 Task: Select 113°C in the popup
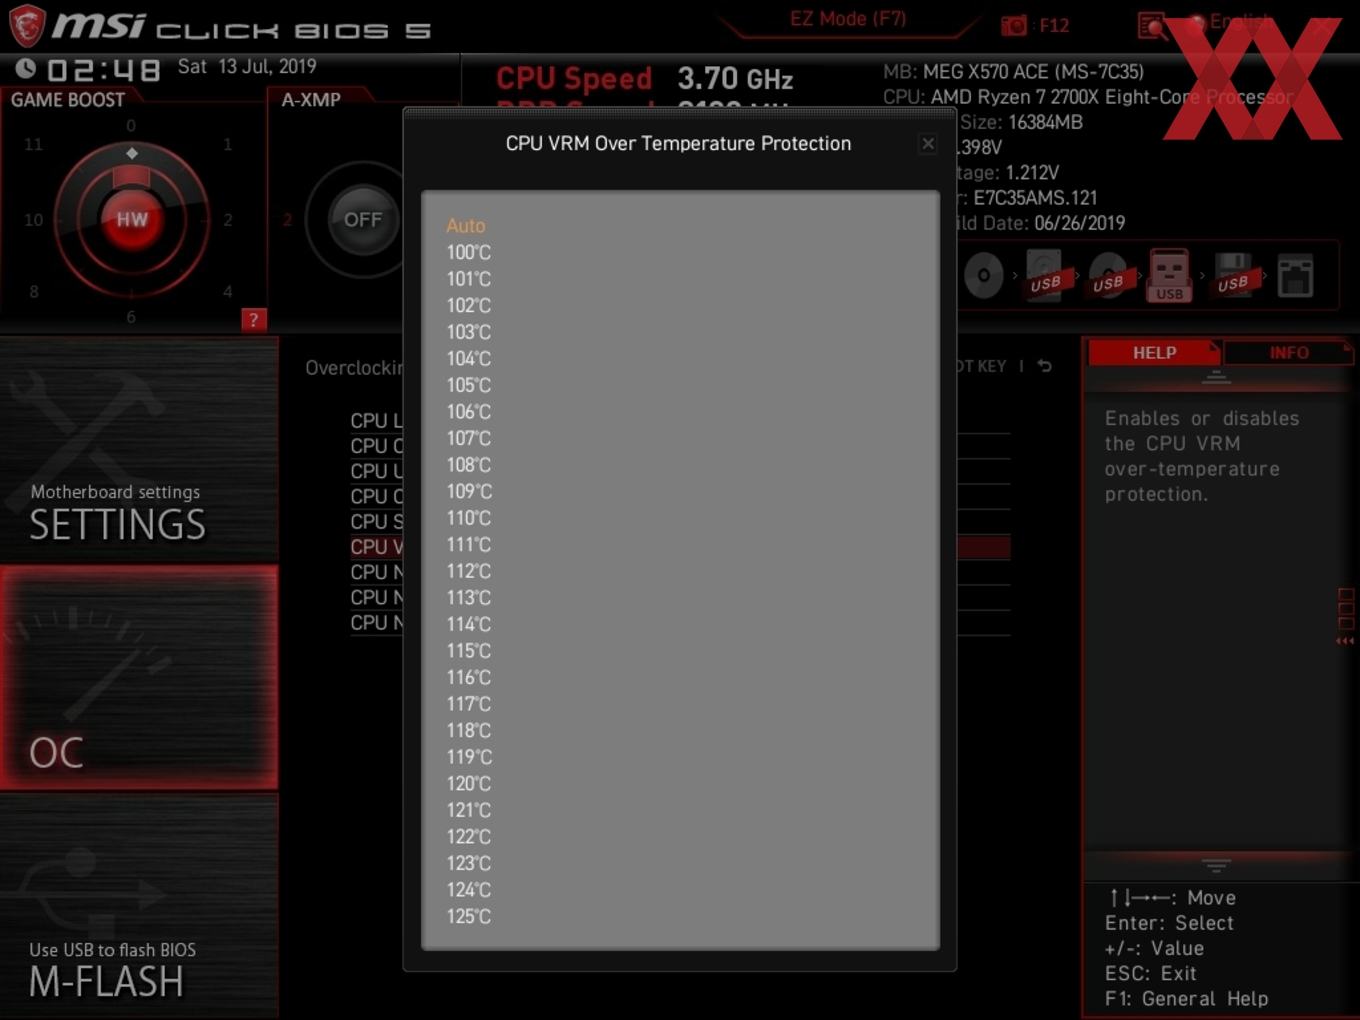(469, 598)
